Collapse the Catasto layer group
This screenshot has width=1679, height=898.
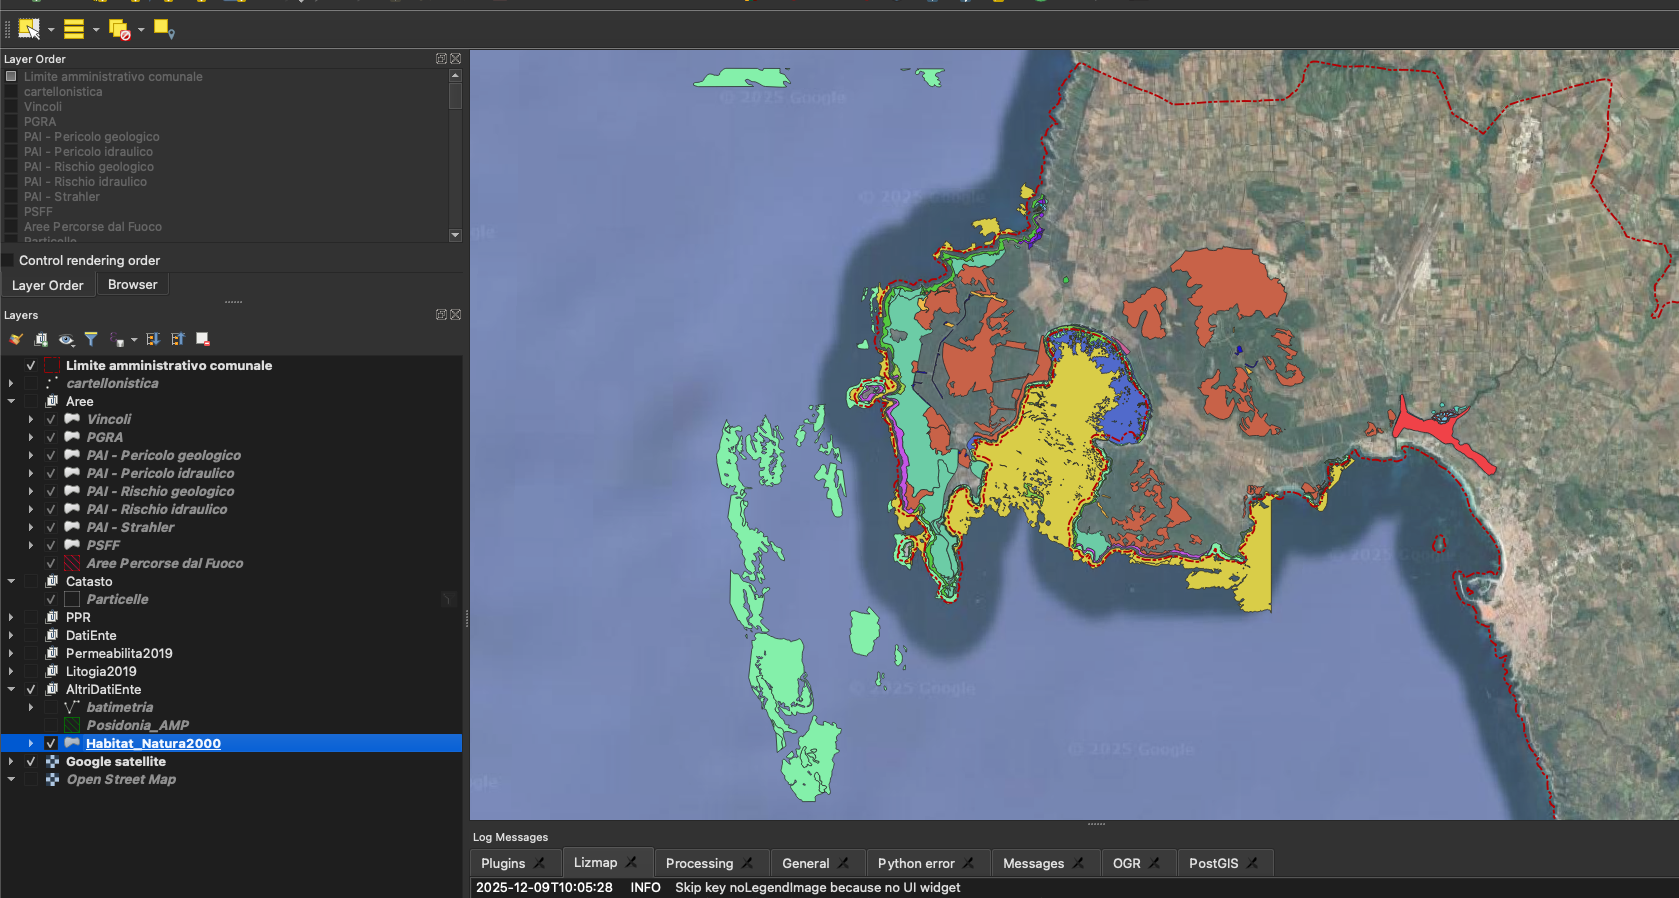[11, 582]
